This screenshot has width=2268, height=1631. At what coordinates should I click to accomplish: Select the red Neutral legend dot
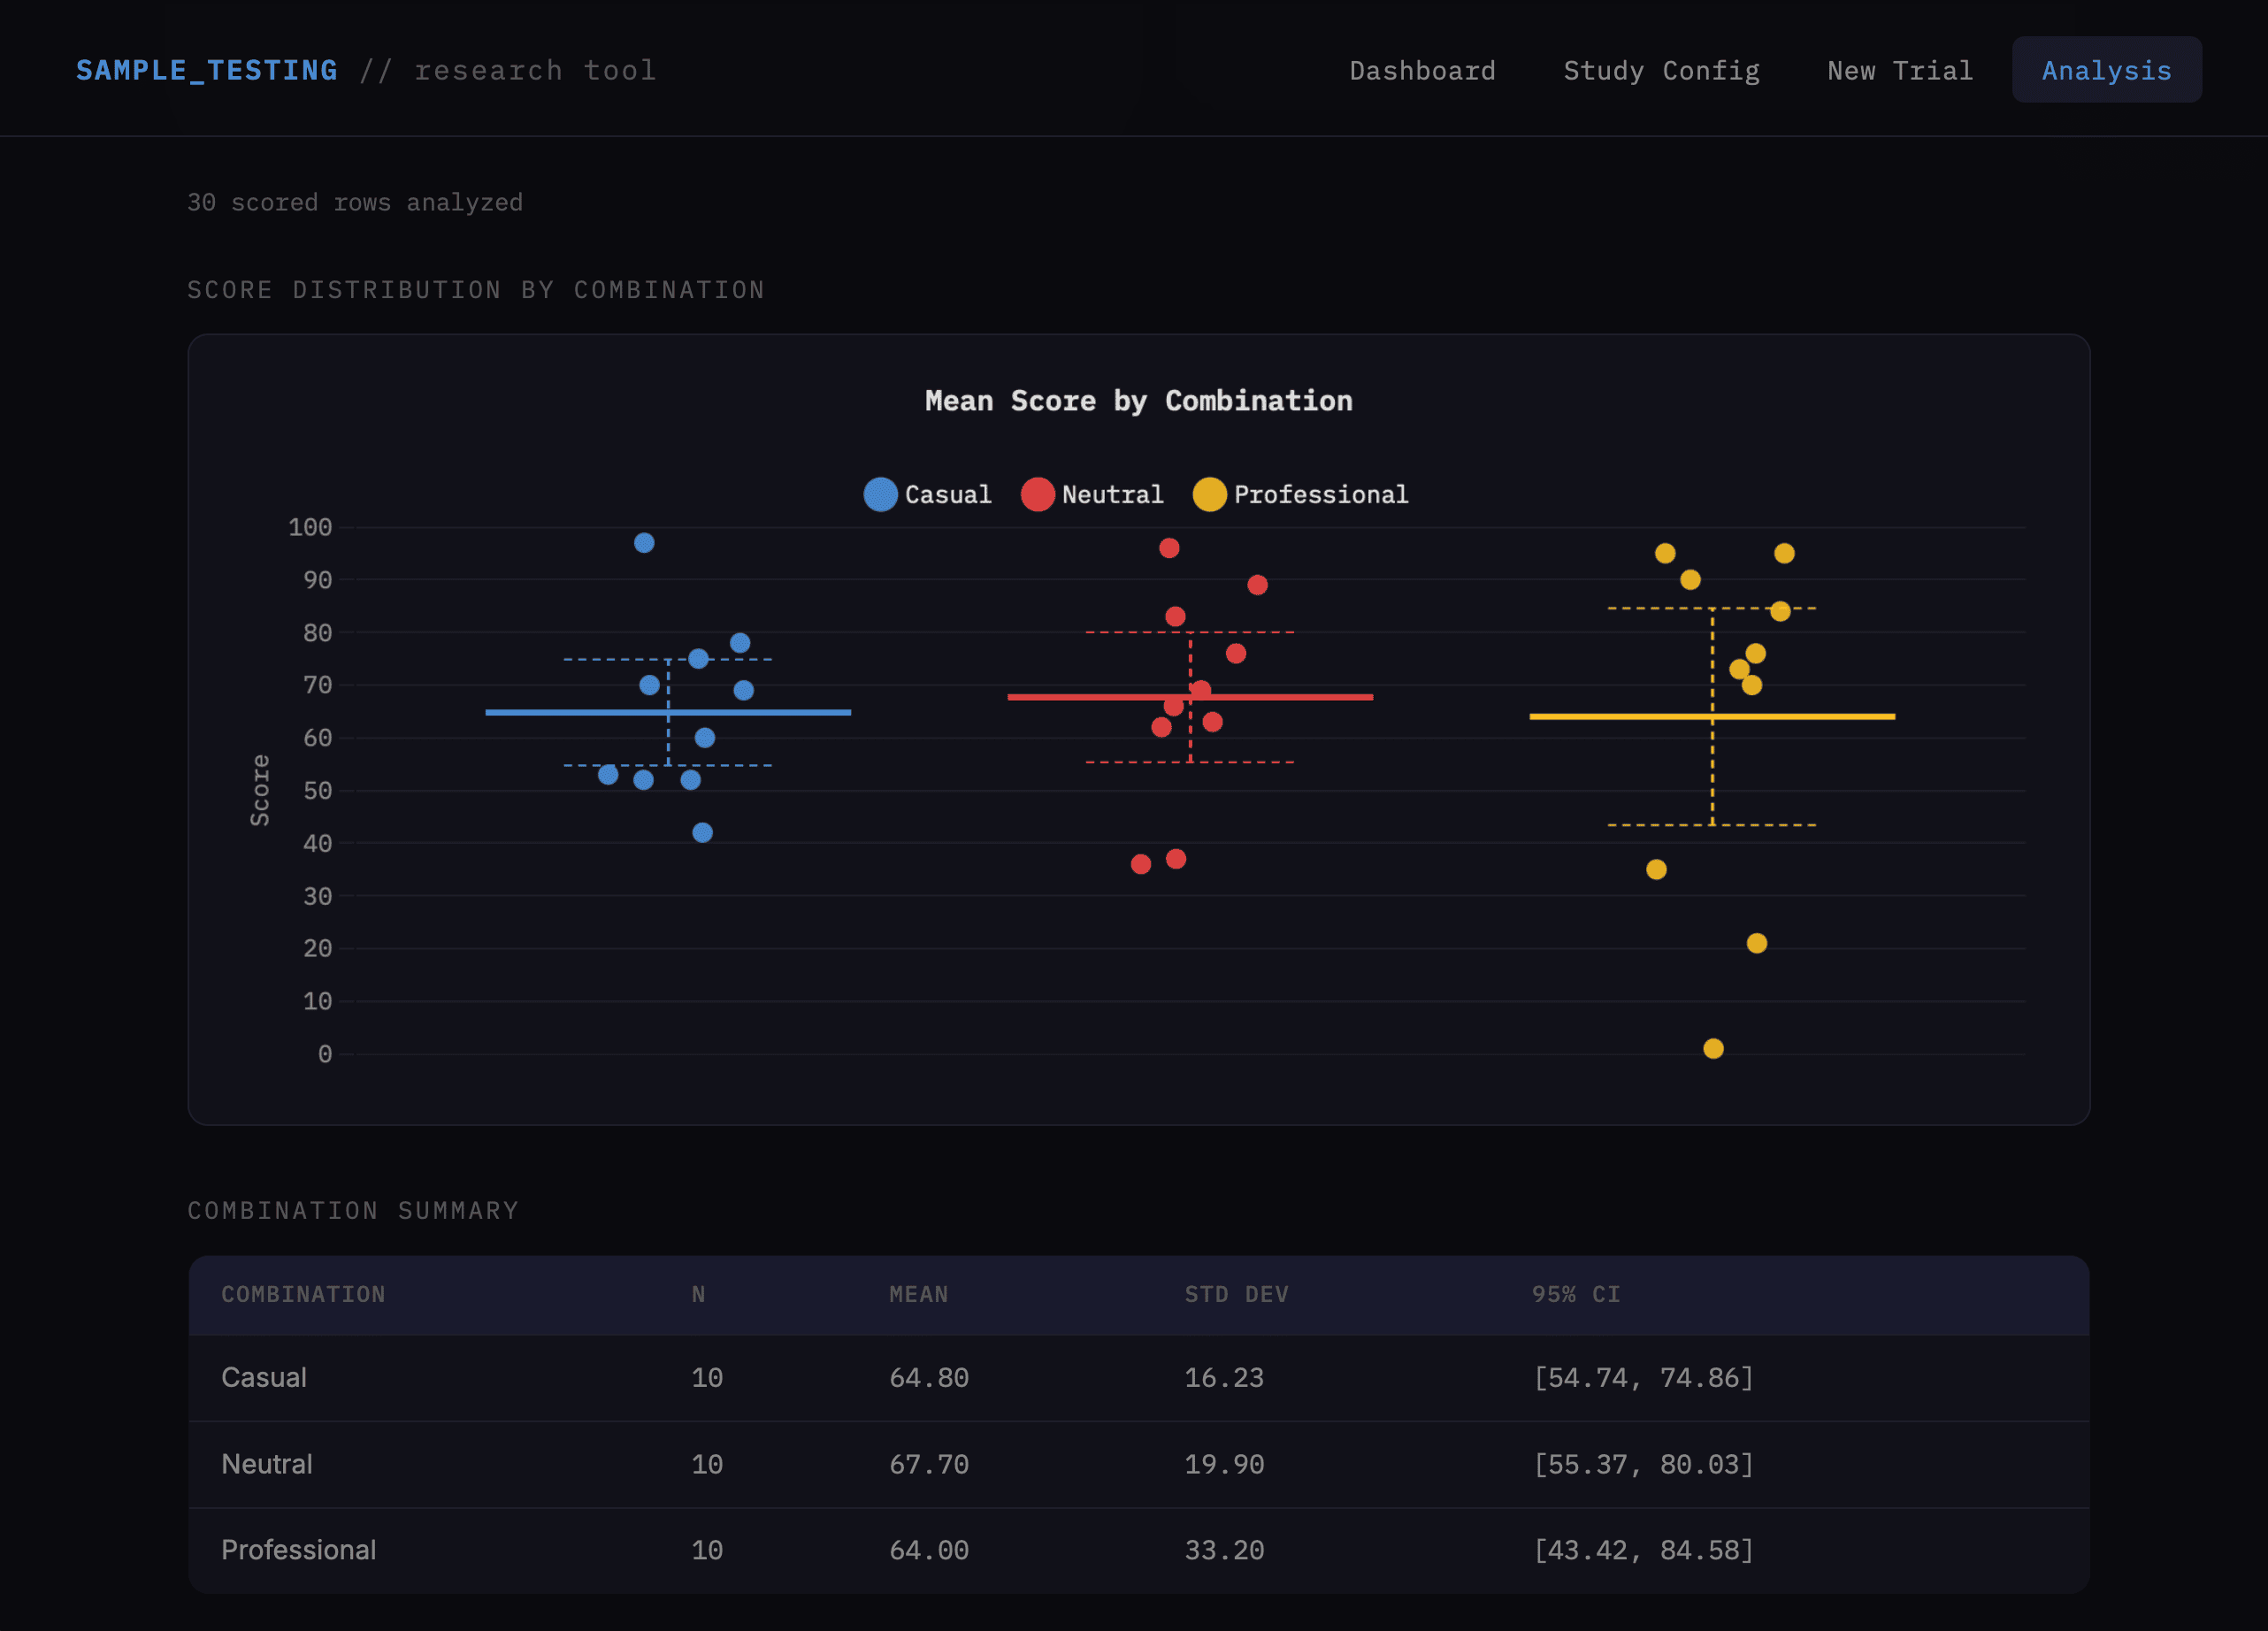[x=1038, y=494]
